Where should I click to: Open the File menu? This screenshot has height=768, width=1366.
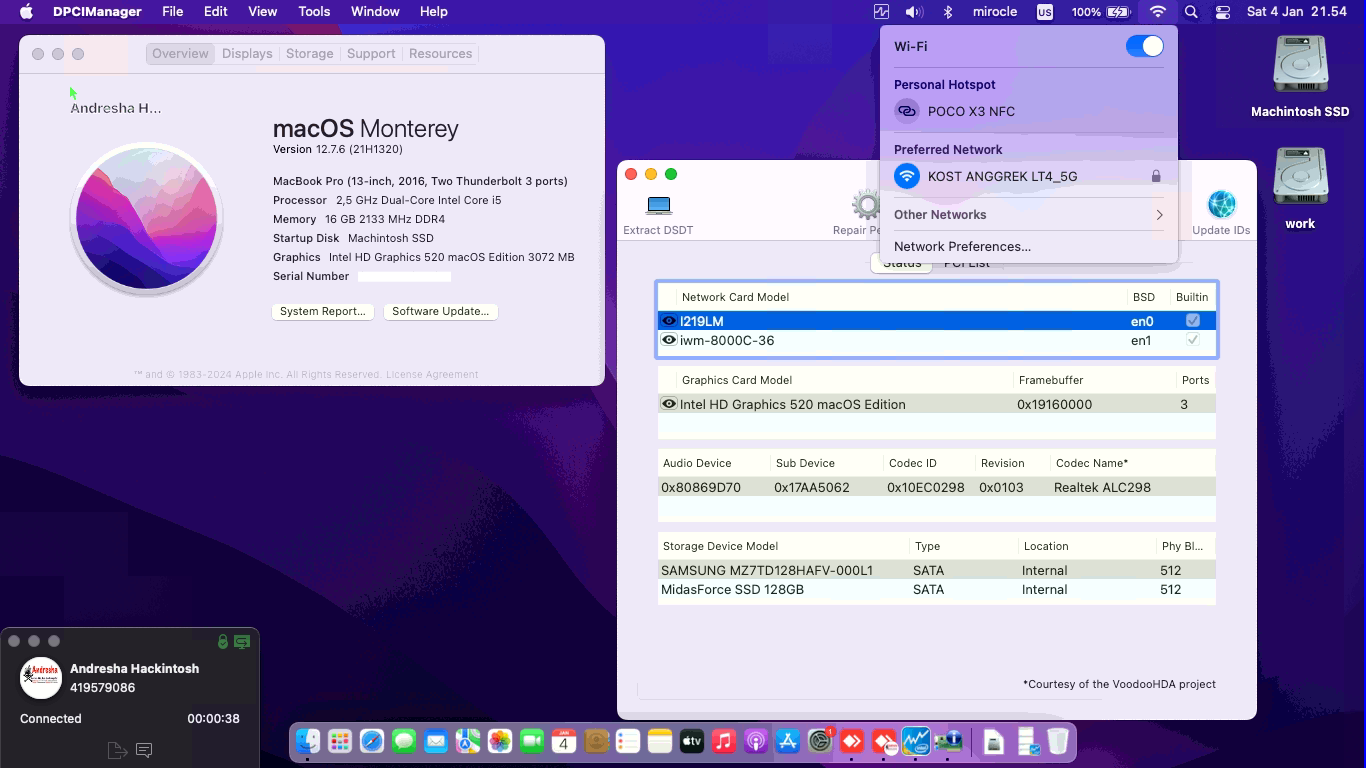(173, 12)
